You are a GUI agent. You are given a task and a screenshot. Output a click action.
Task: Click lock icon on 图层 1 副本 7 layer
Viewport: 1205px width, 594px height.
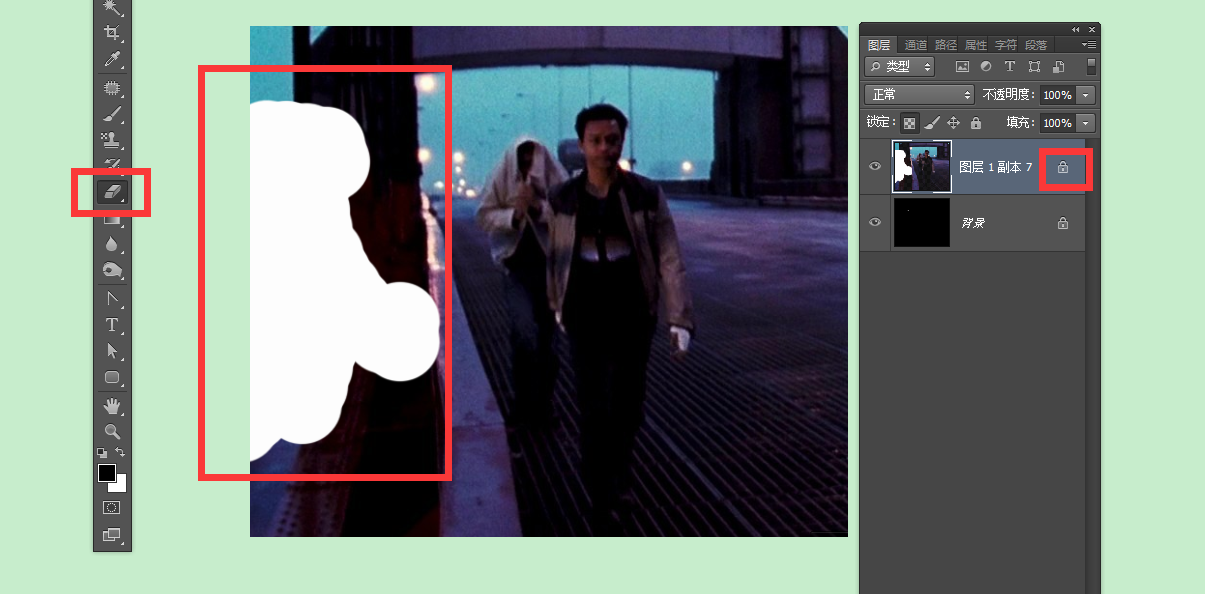point(1063,168)
